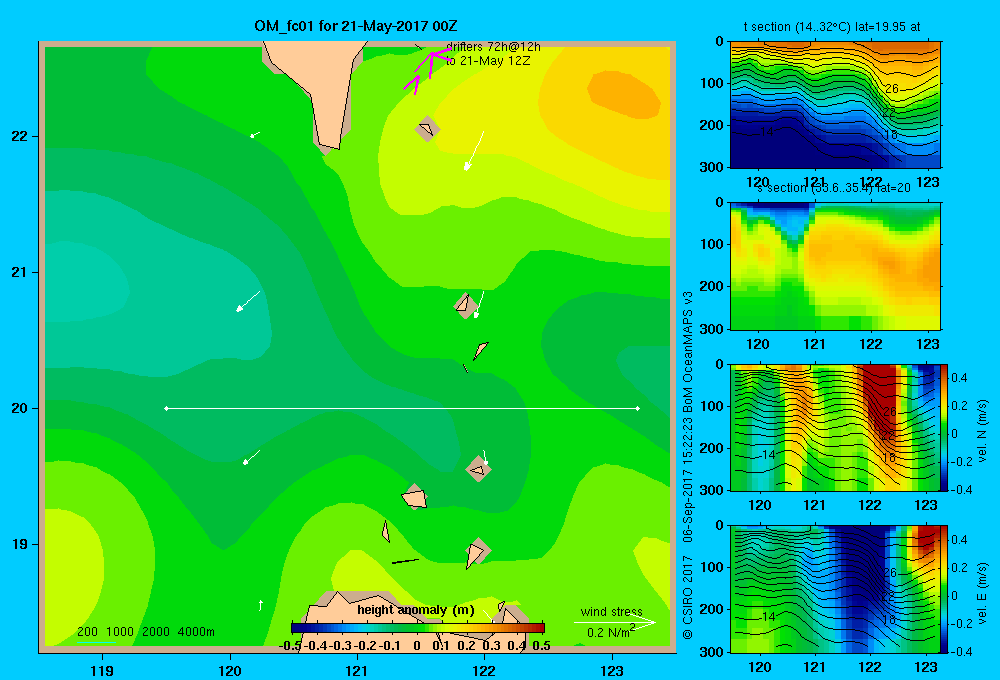The height and width of the screenshot is (680, 1000).
Task: Click the height anomaly color bar
Action: [x=417, y=628]
